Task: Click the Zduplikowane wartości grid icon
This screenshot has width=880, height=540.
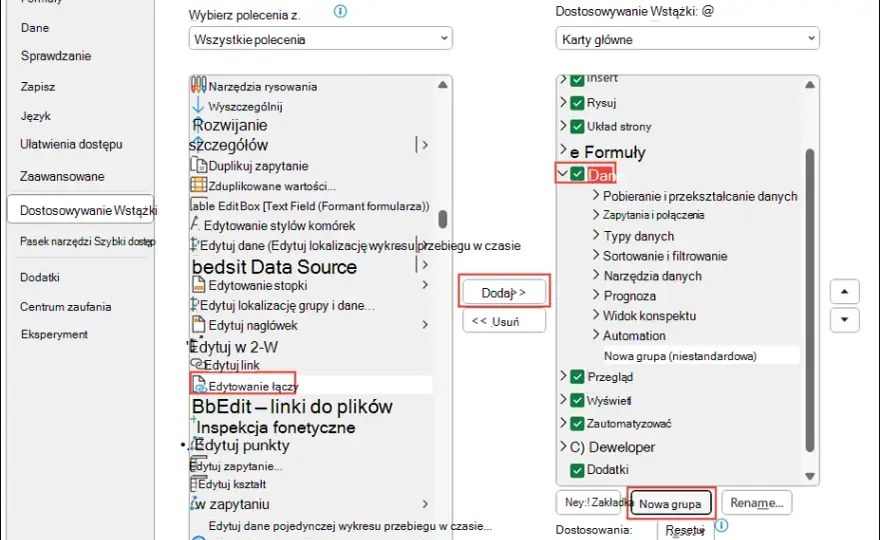Action: point(199,185)
